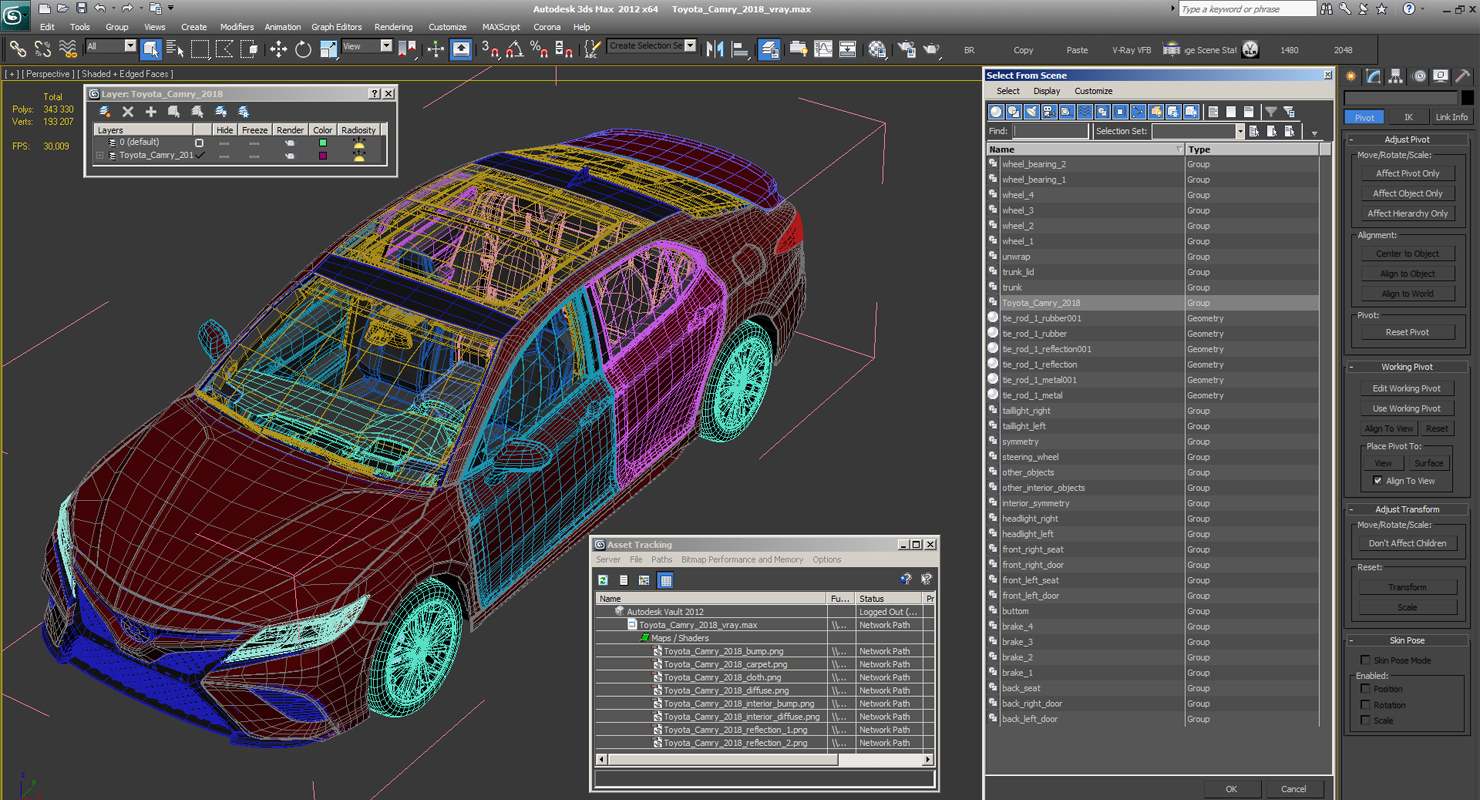The height and width of the screenshot is (800, 1480).
Task: Click the Center to Object button
Action: pos(1407,253)
